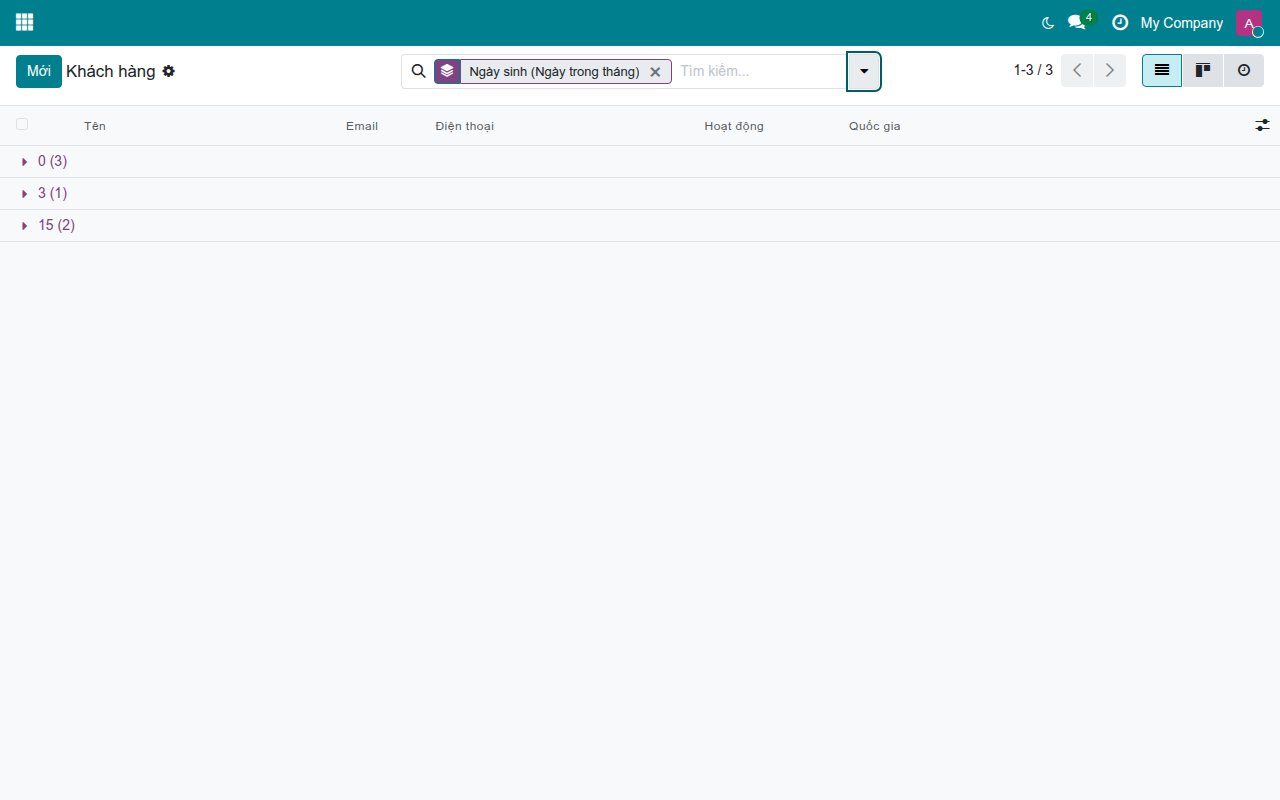
Task: Remove the Ngày sinh grouping filter
Action: click(x=655, y=72)
